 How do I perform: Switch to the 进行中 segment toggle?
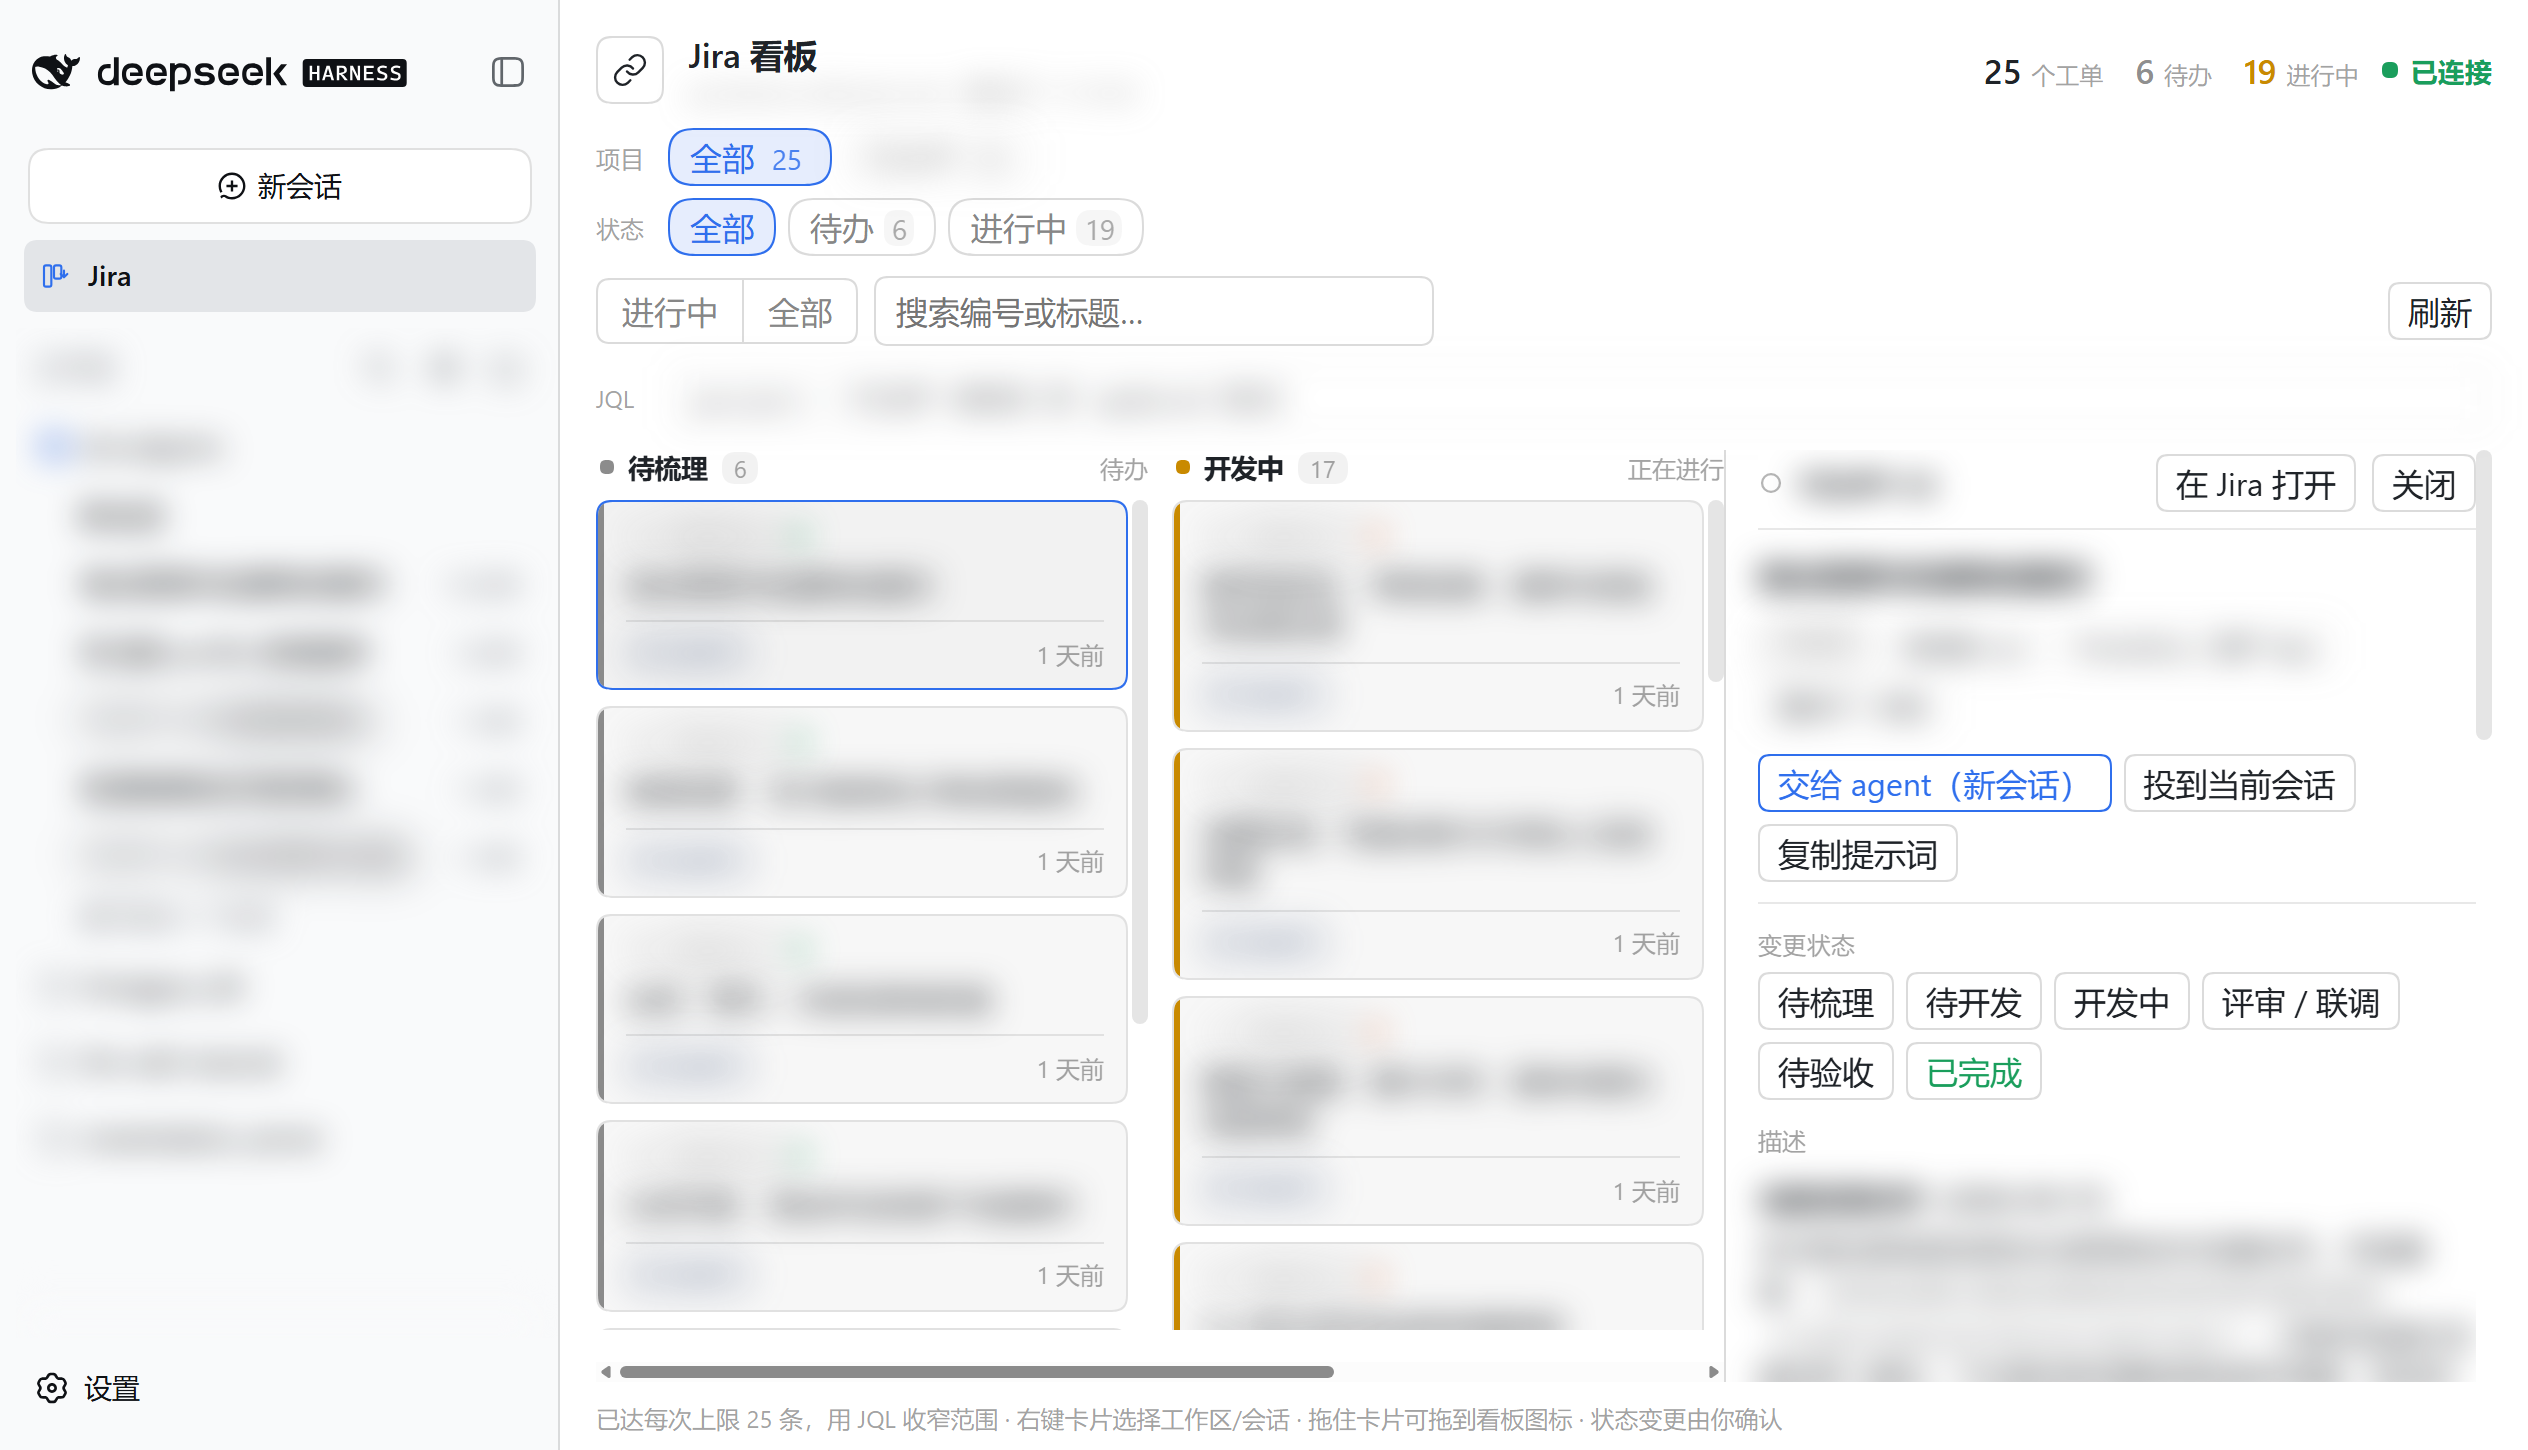[670, 312]
